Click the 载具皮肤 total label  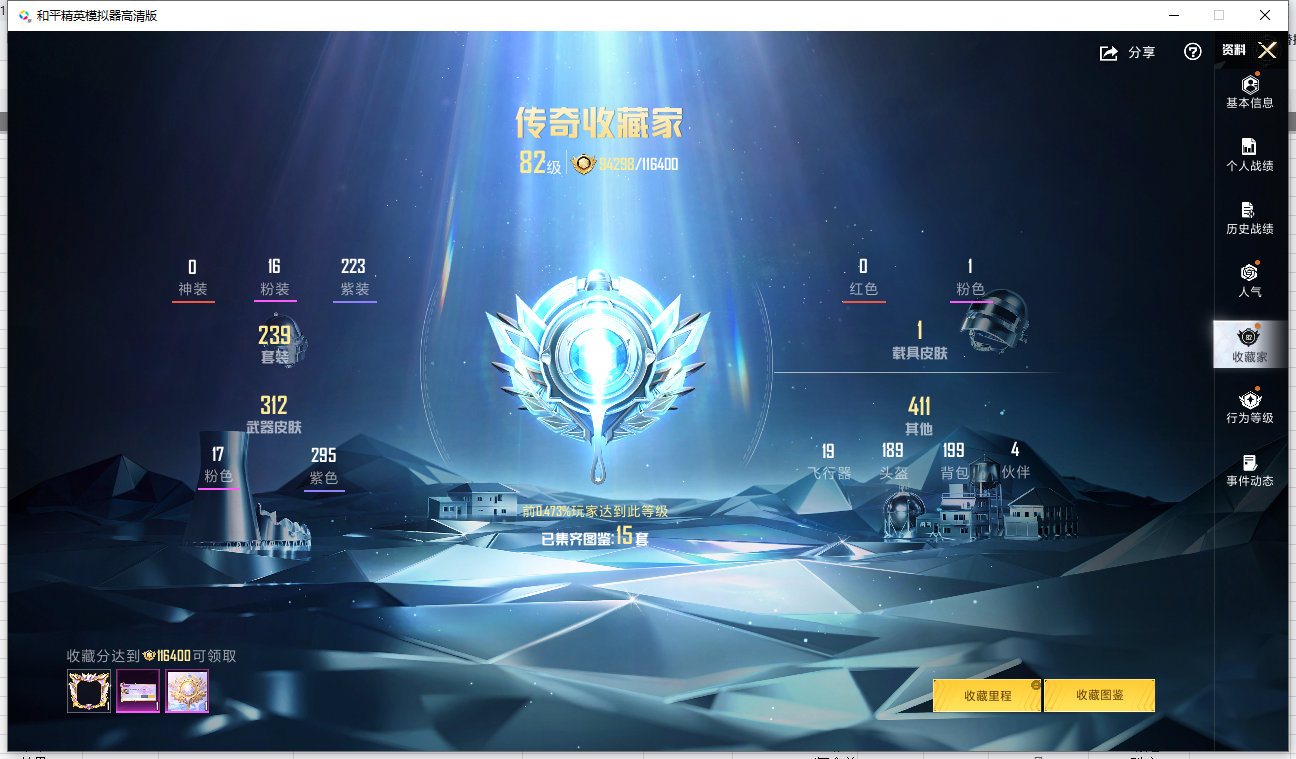pyautogui.click(x=920, y=353)
